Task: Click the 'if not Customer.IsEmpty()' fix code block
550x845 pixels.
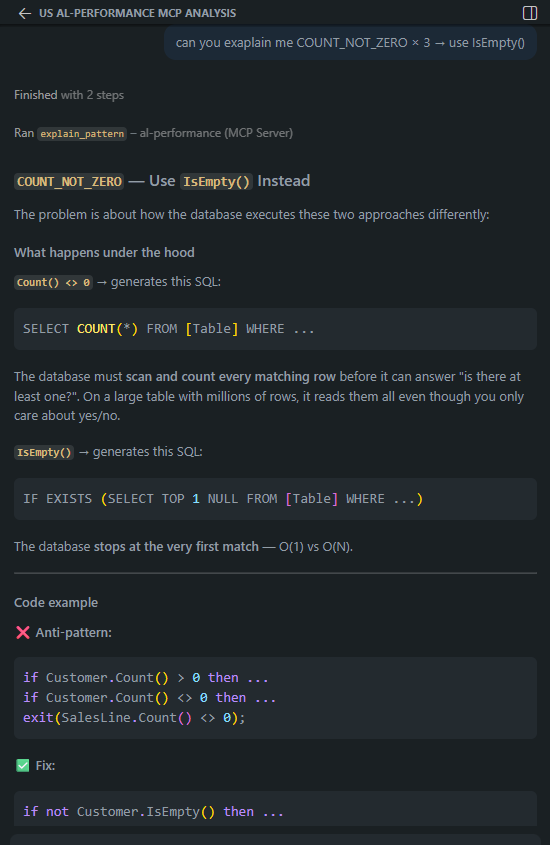Action: coord(275,809)
